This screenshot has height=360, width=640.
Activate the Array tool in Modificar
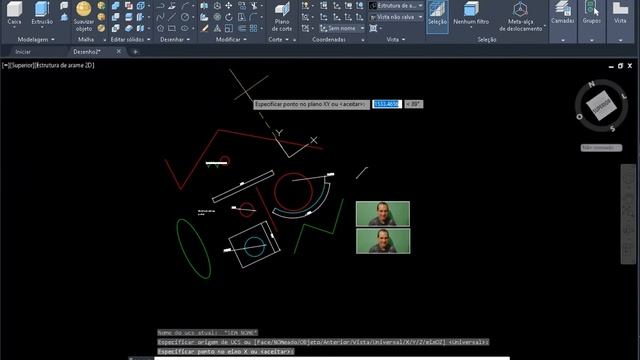pyautogui.click(x=253, y=29)
